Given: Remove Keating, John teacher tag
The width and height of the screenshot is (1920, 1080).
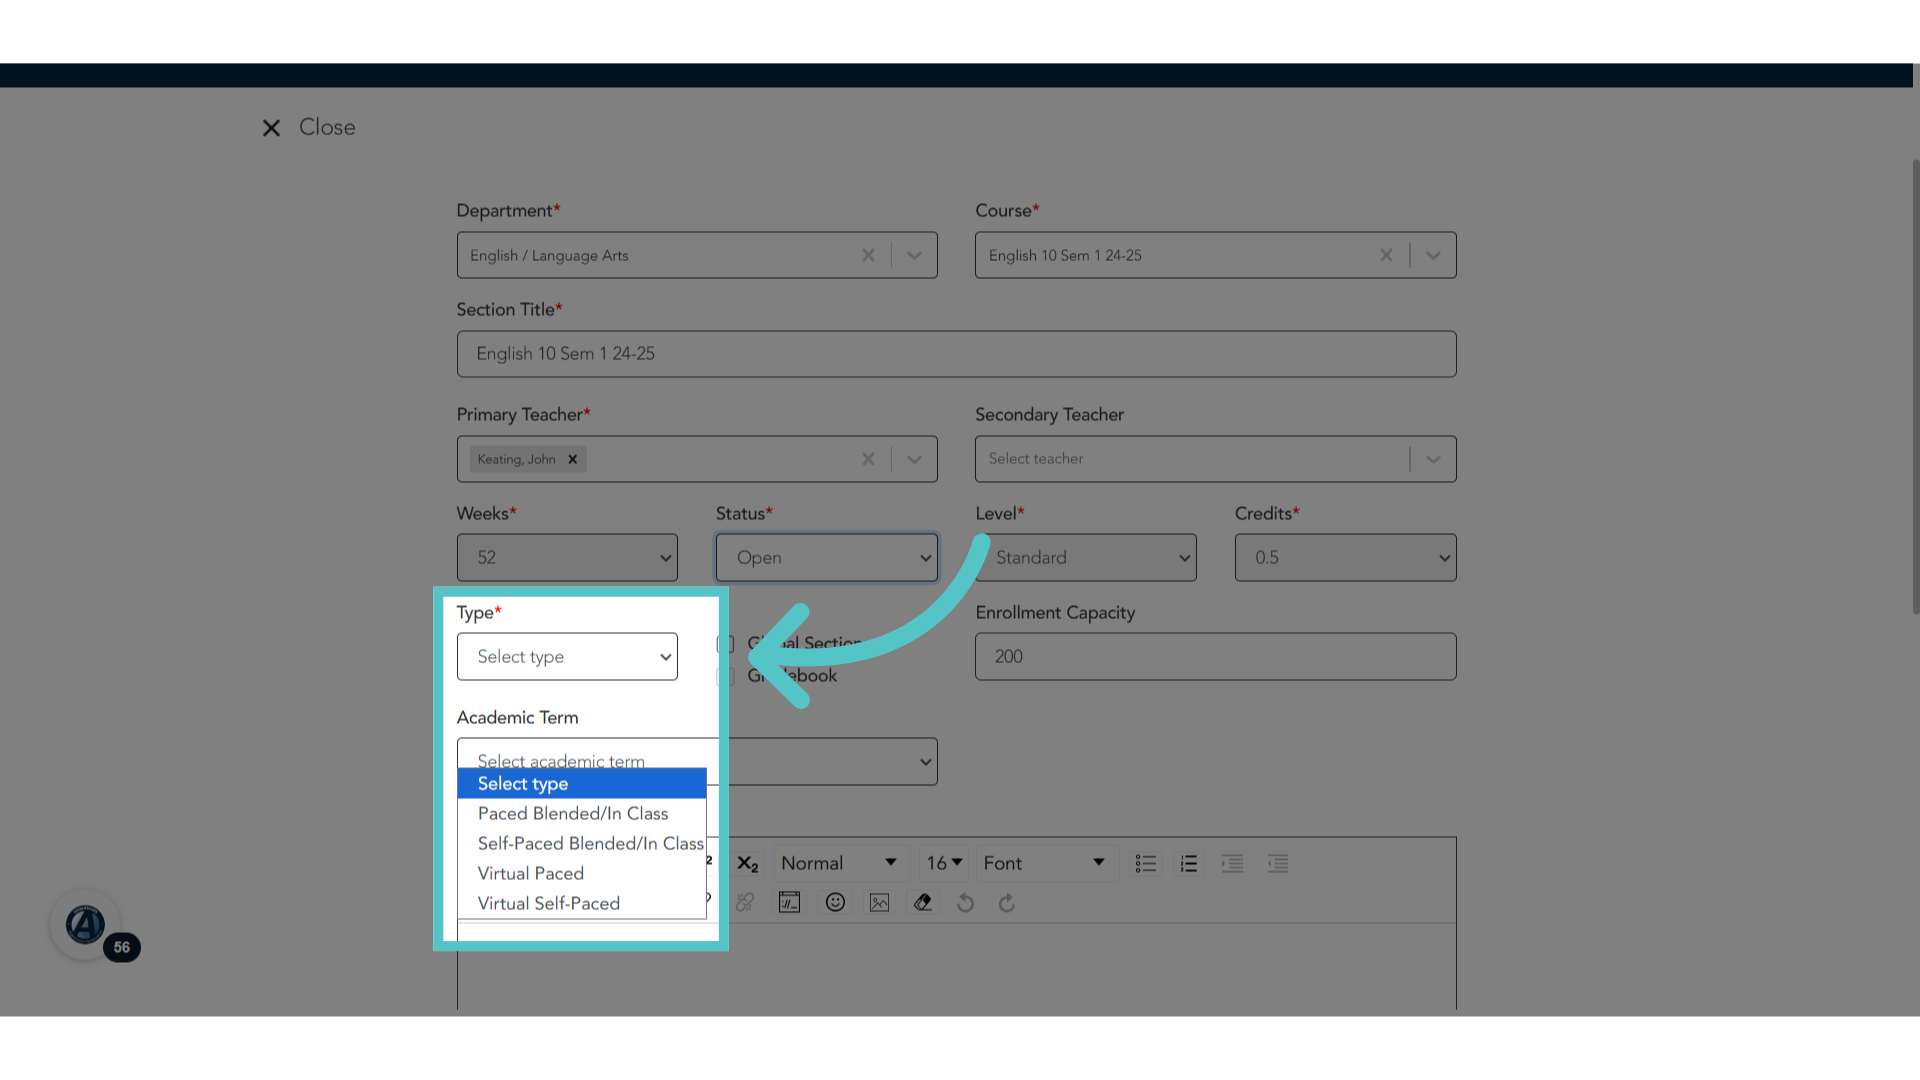Looking at the screenshot, I should (x=573, y=459).
